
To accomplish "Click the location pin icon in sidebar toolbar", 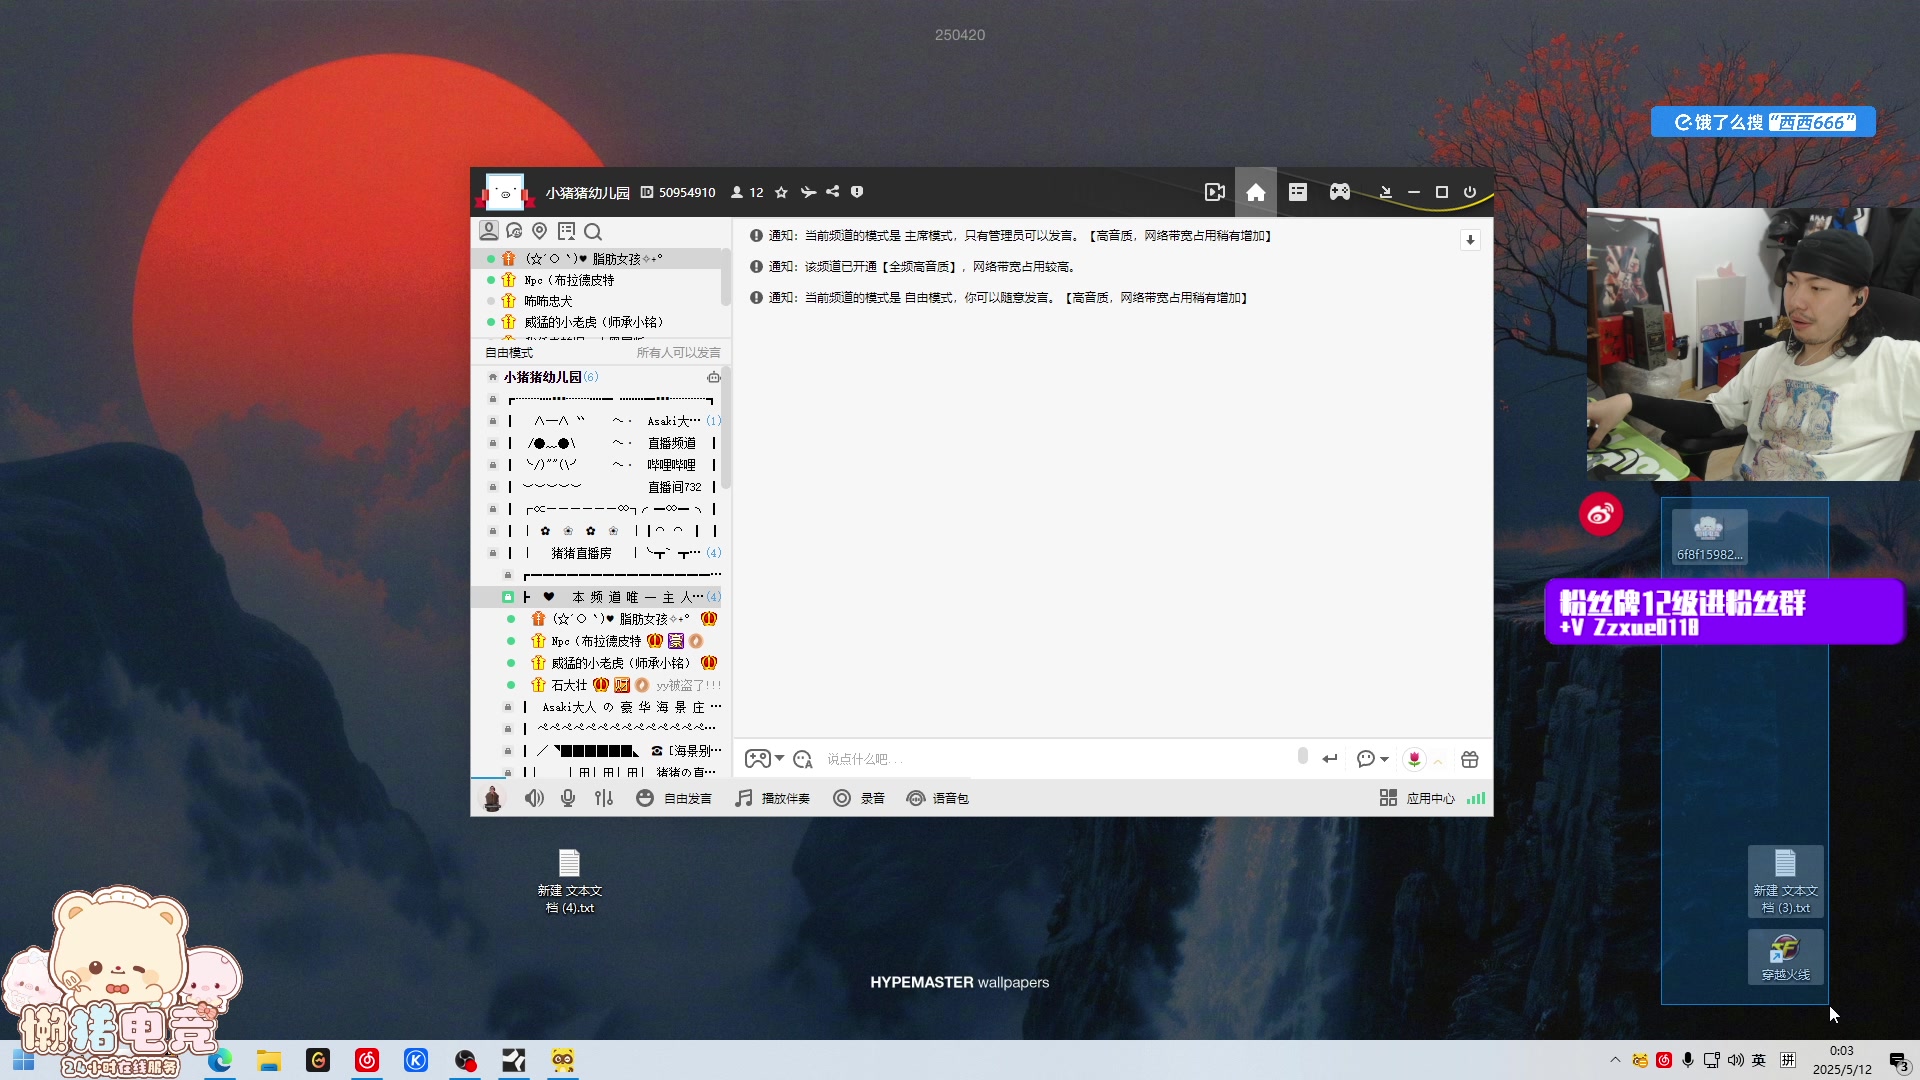I will (x=540, y=231).
